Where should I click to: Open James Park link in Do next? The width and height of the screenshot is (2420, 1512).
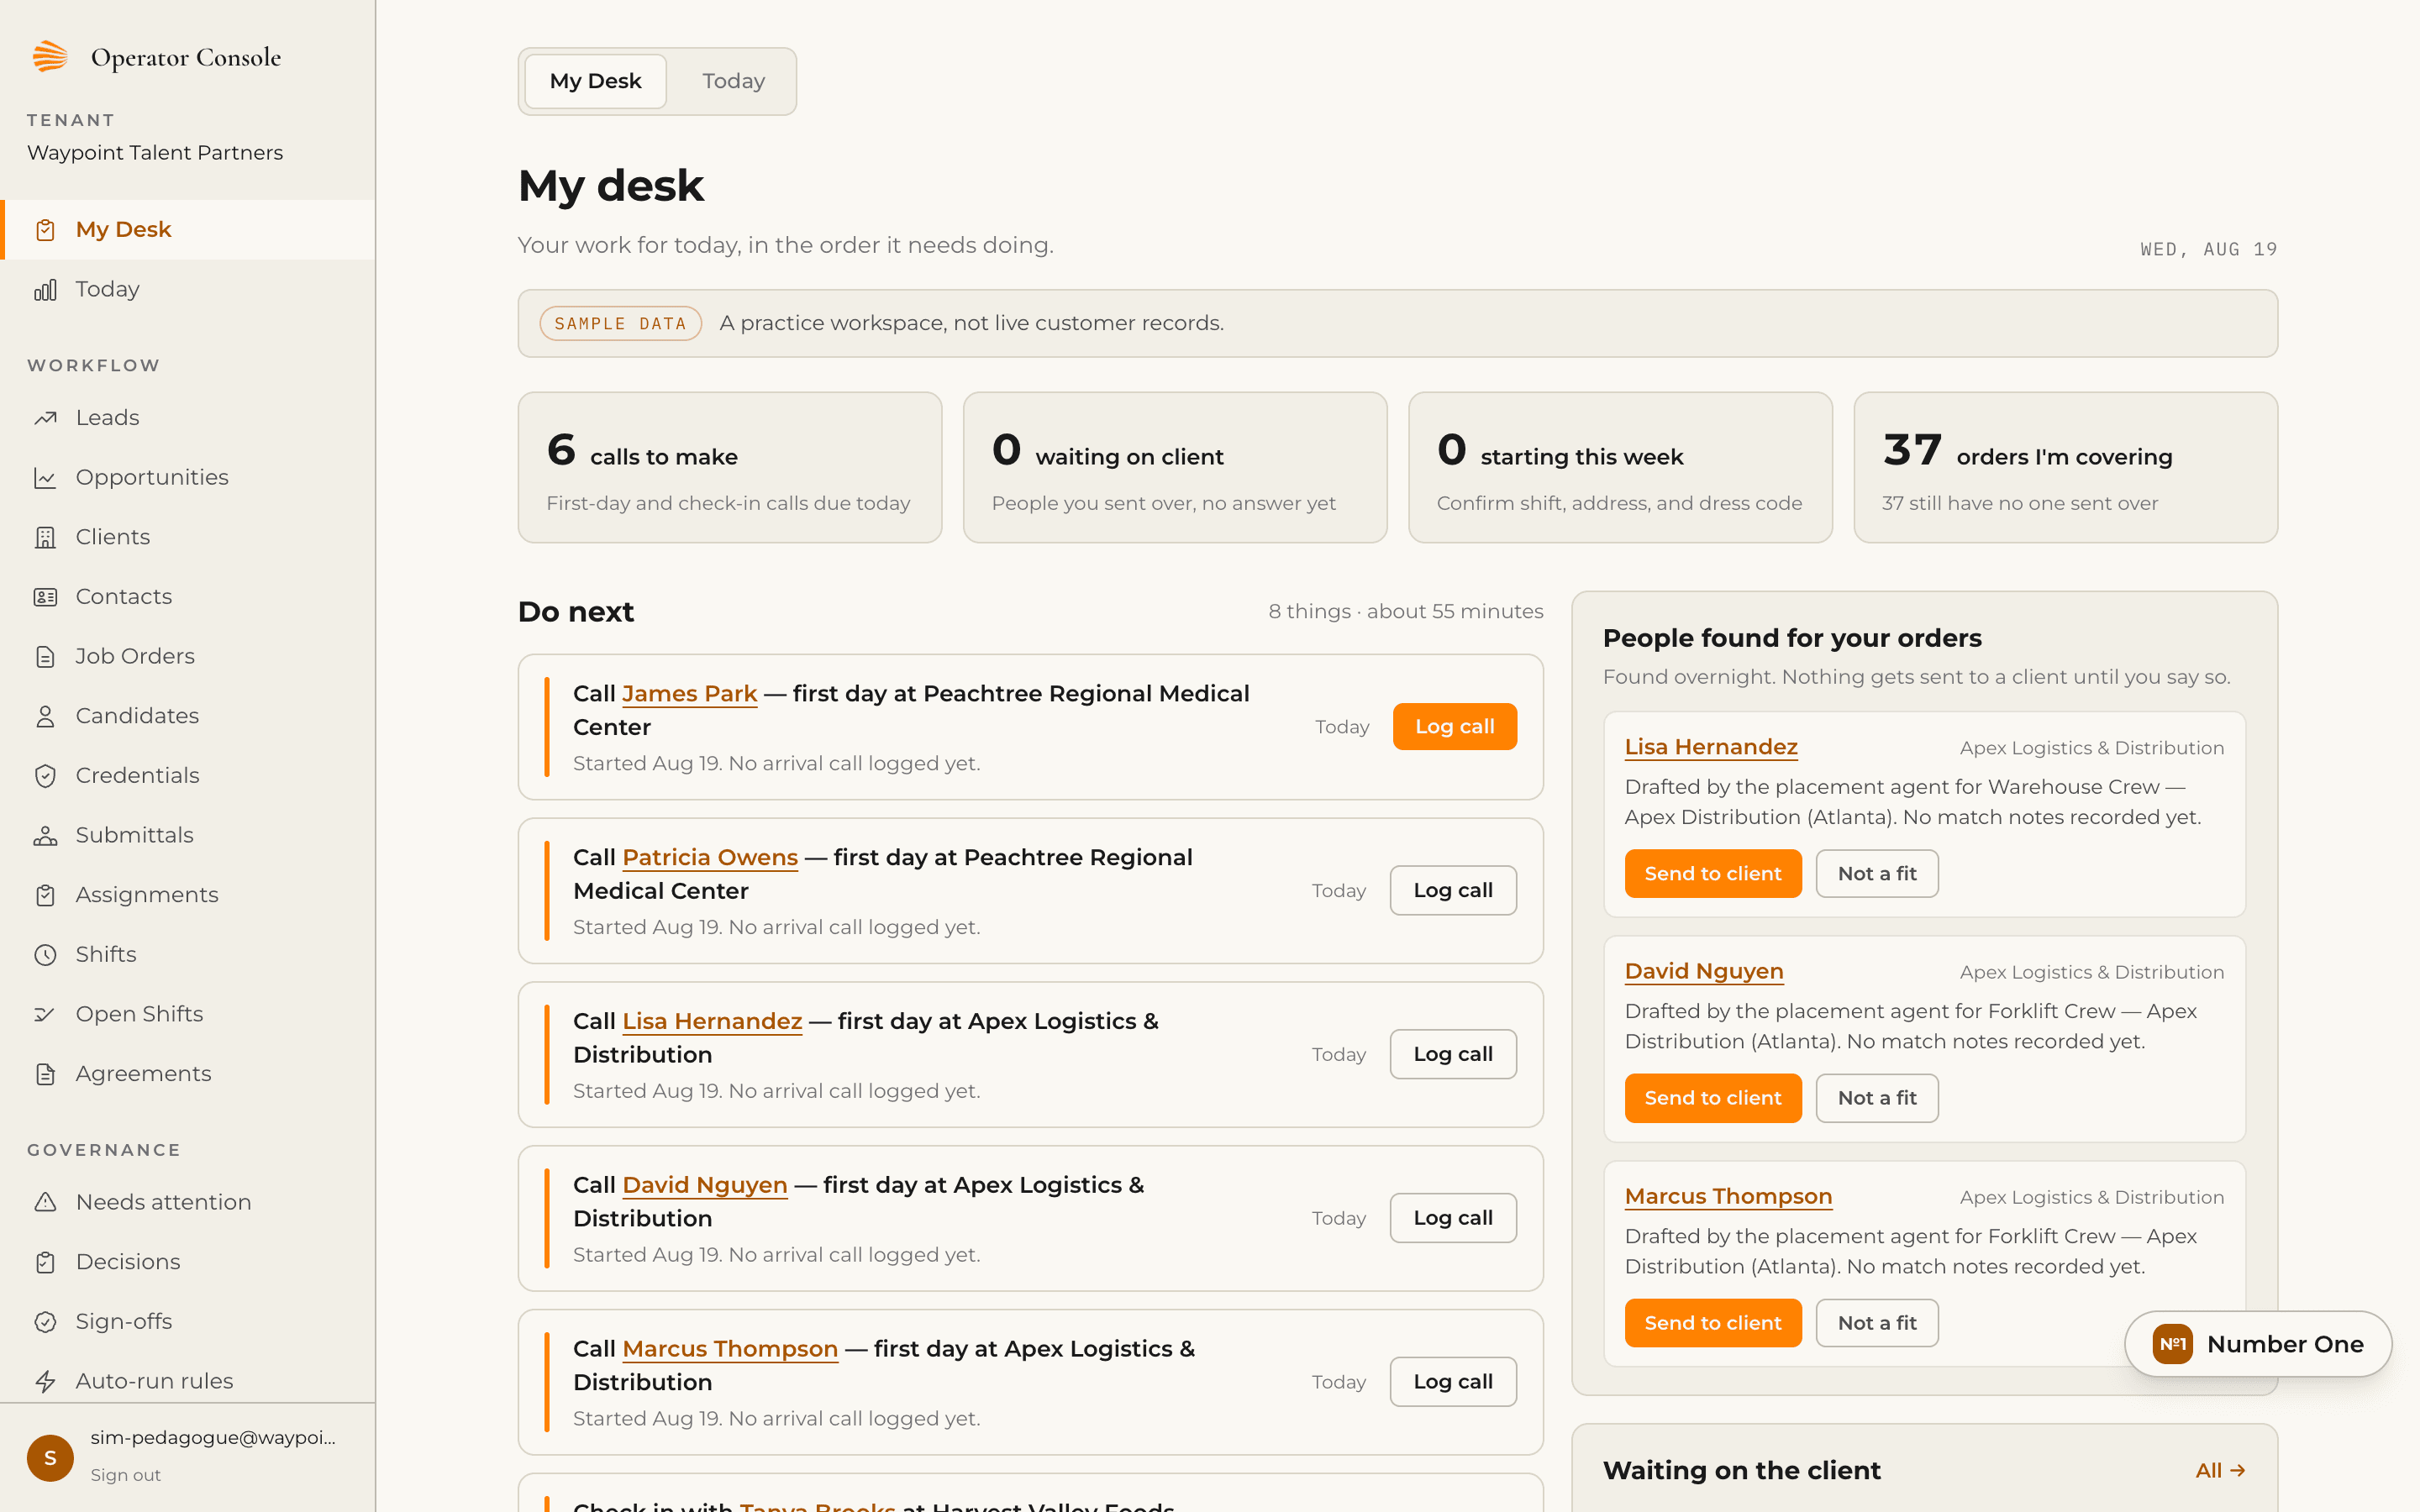pos(689,694)
